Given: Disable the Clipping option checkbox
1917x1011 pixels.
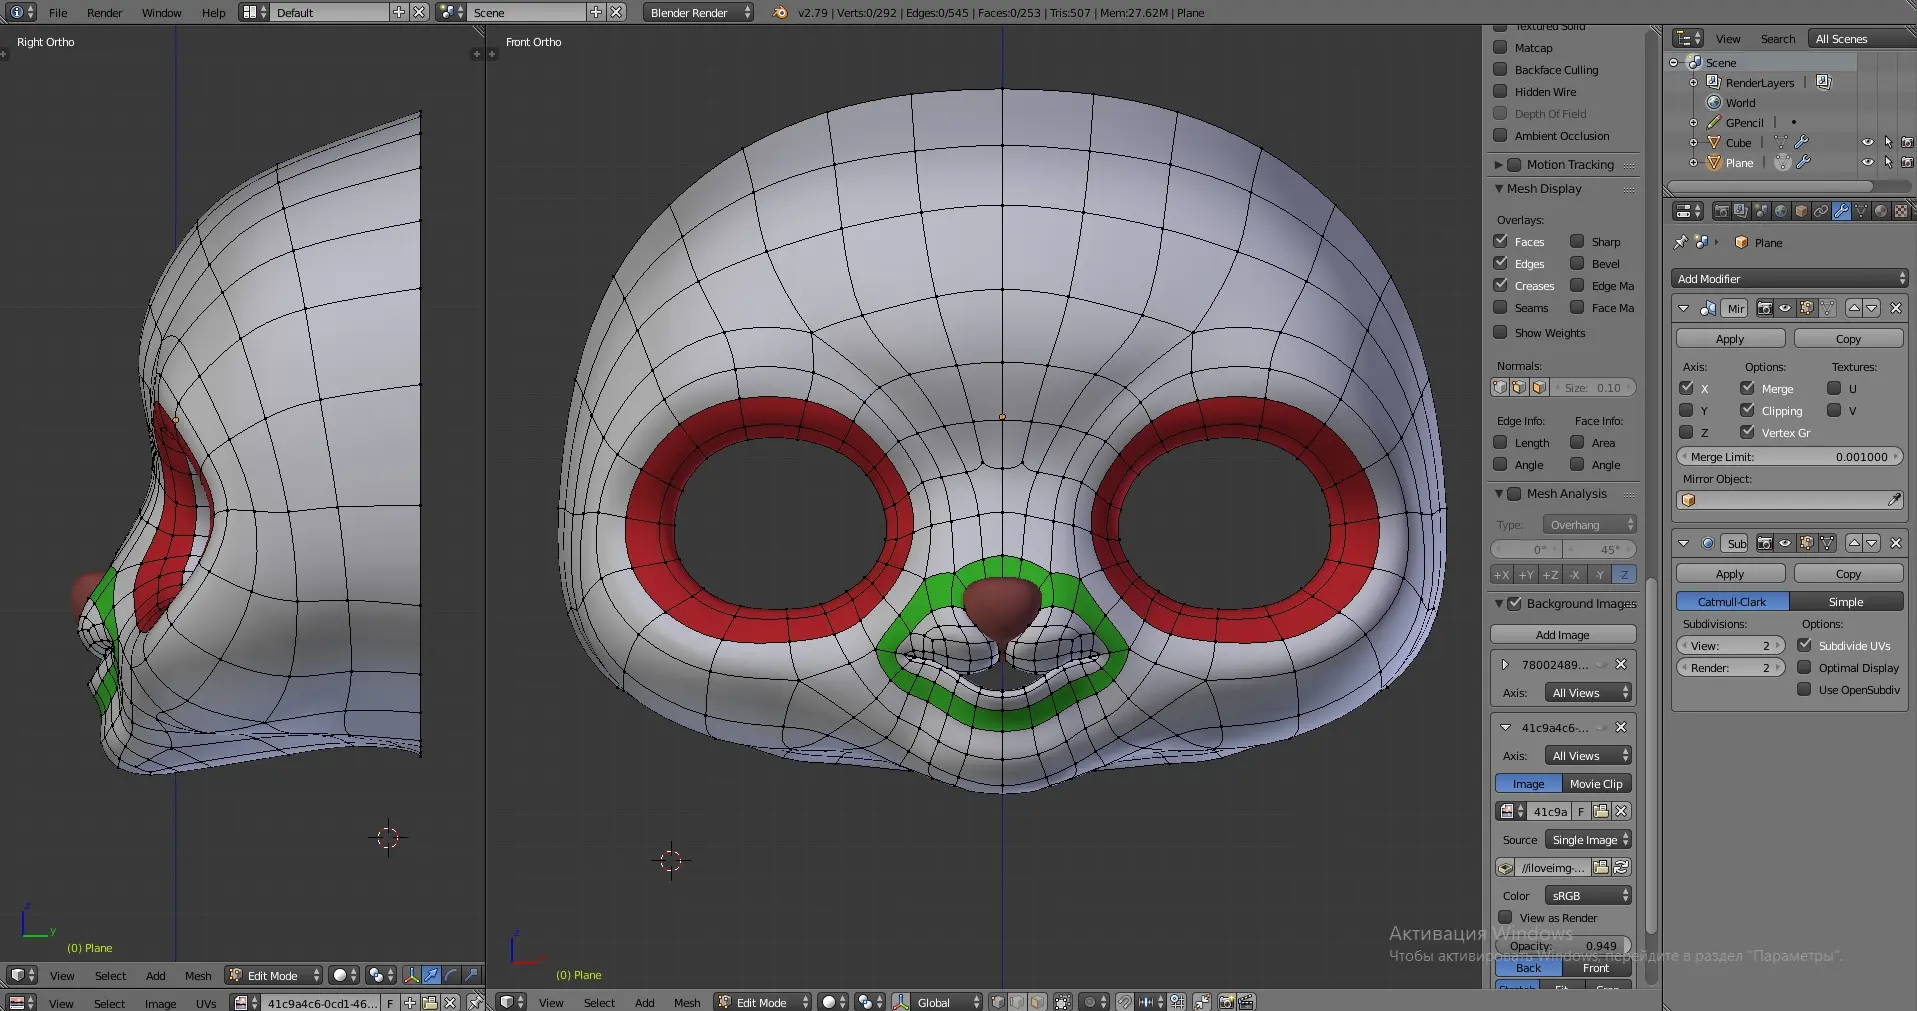Looking at the screenshot, I should point(1747,410).
